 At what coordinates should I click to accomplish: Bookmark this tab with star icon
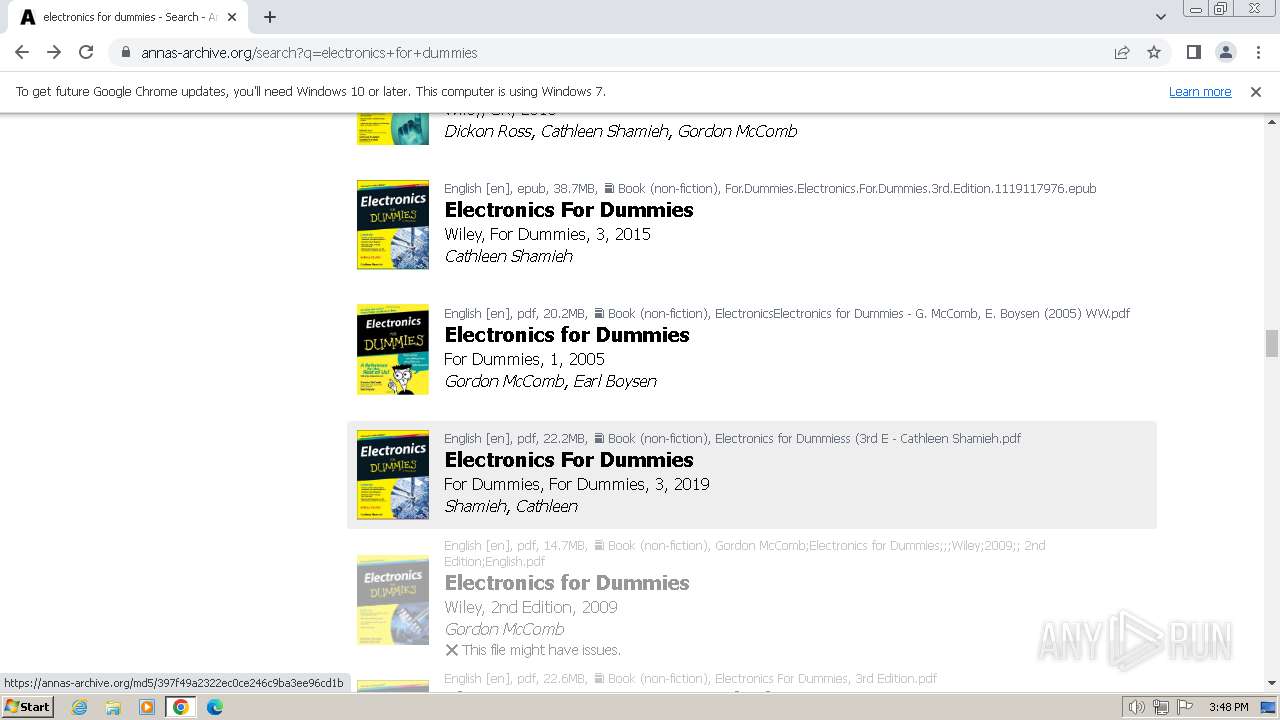pos(1154,52)
